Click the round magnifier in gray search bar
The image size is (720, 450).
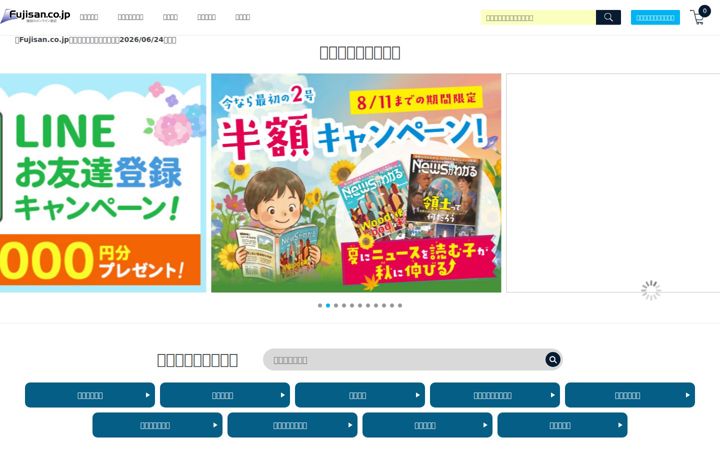(552, 360)
